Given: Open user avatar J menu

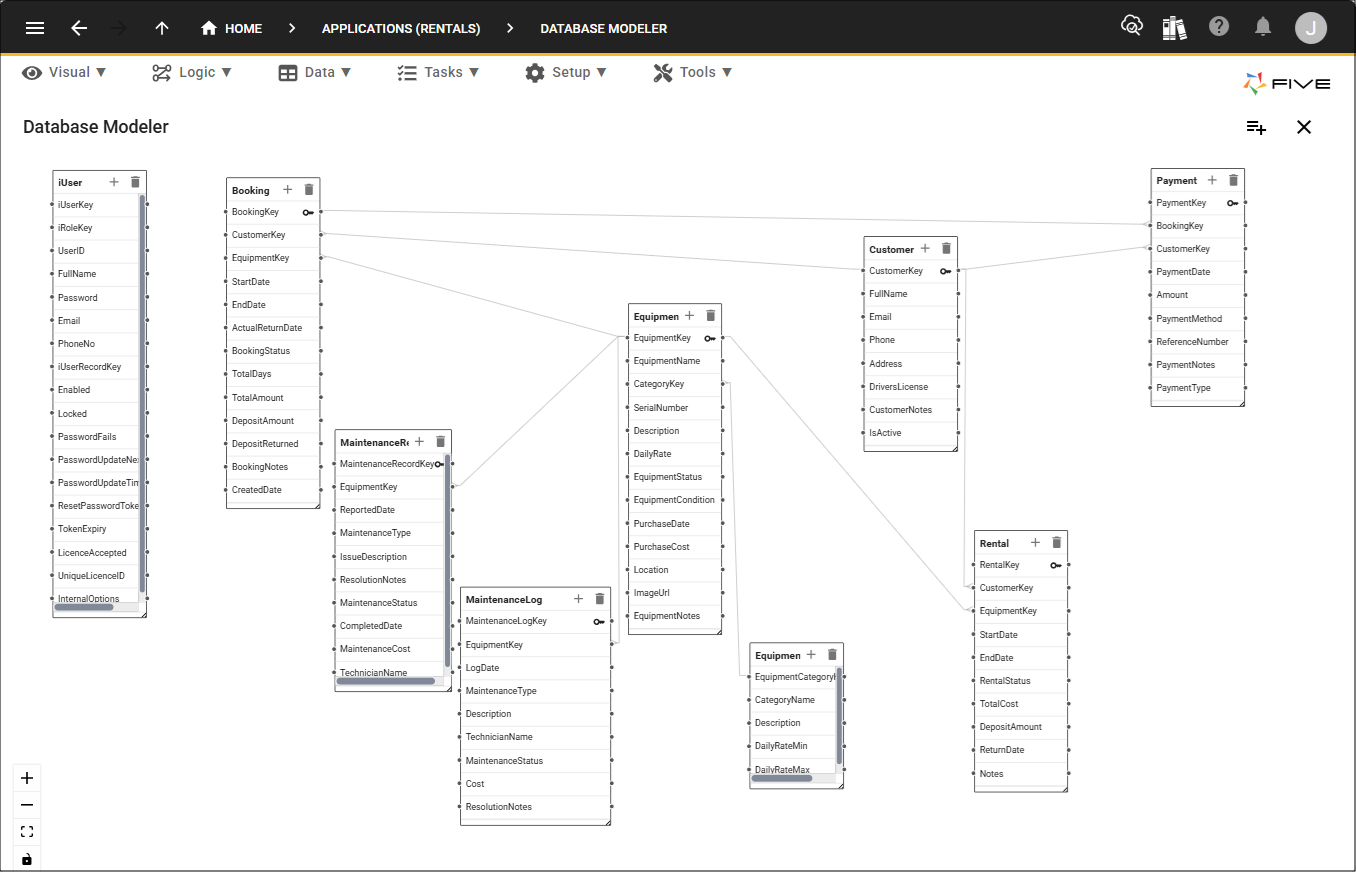Looking at the screenshot, I should point(1311,28).
